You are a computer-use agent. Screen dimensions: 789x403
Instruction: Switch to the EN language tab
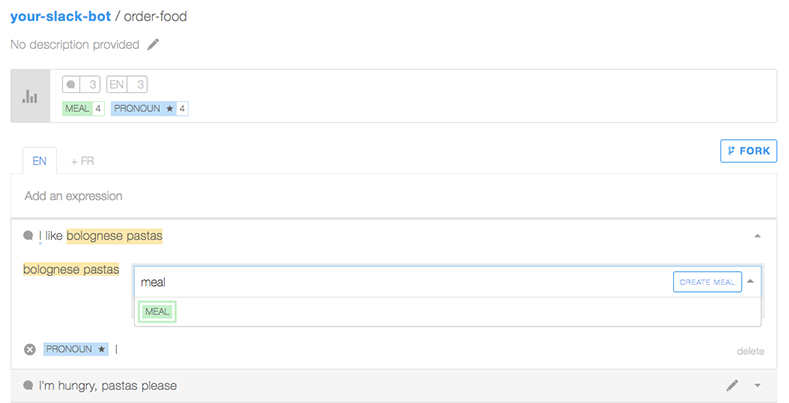click(39, 161)
